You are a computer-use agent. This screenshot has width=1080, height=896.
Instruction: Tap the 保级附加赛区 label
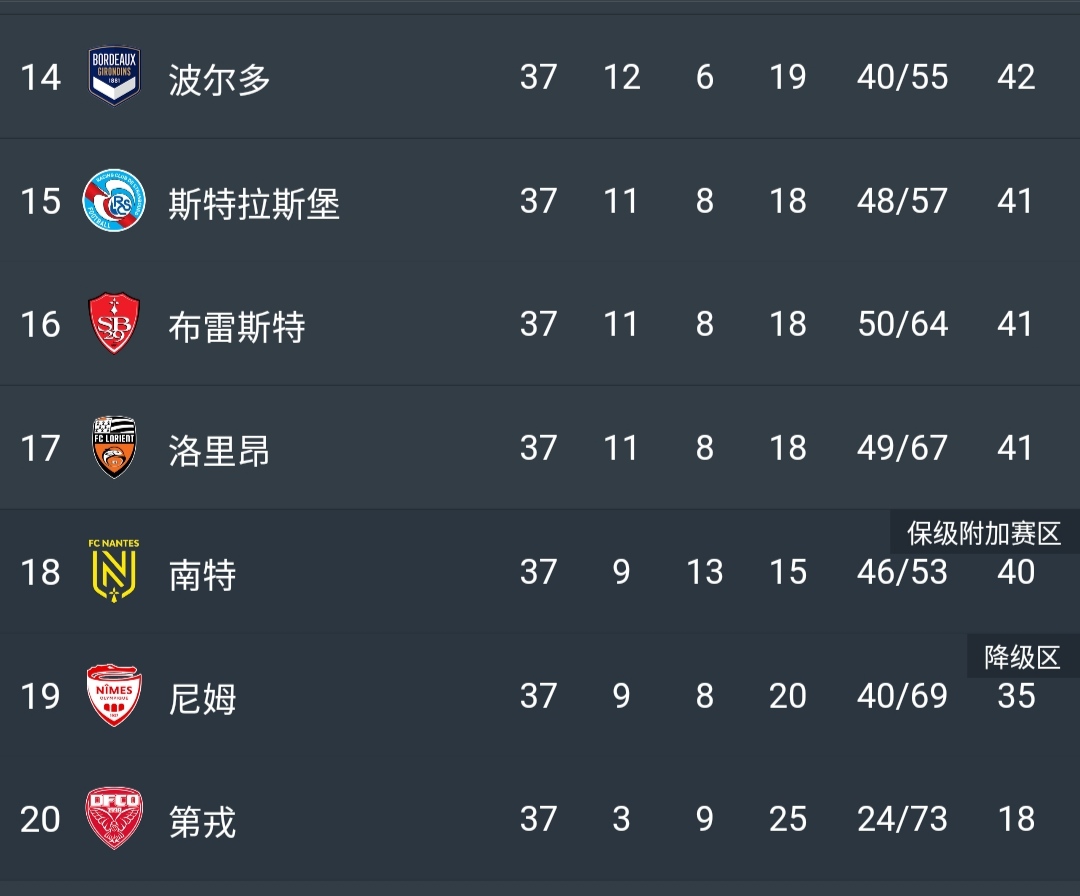coord(984,533)
